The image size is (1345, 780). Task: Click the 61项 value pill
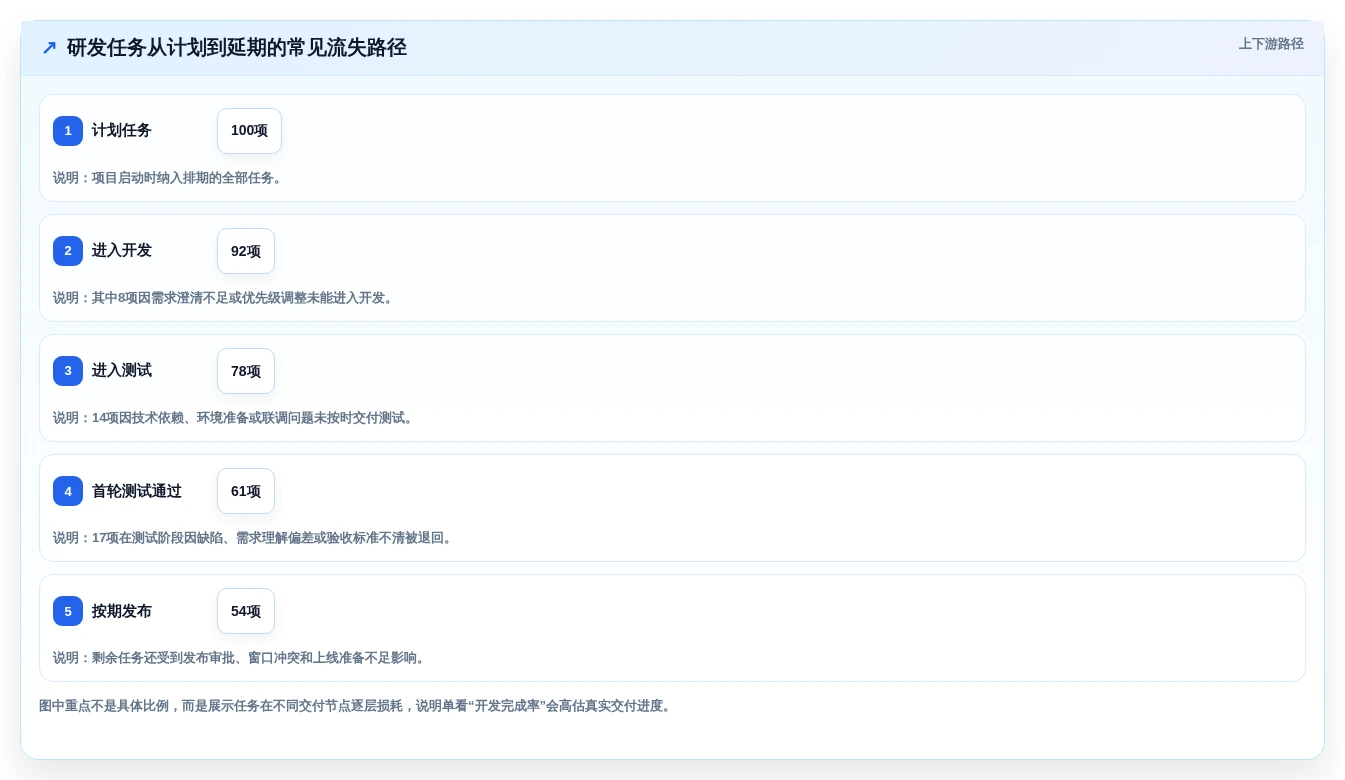click(x=246, y=491)
